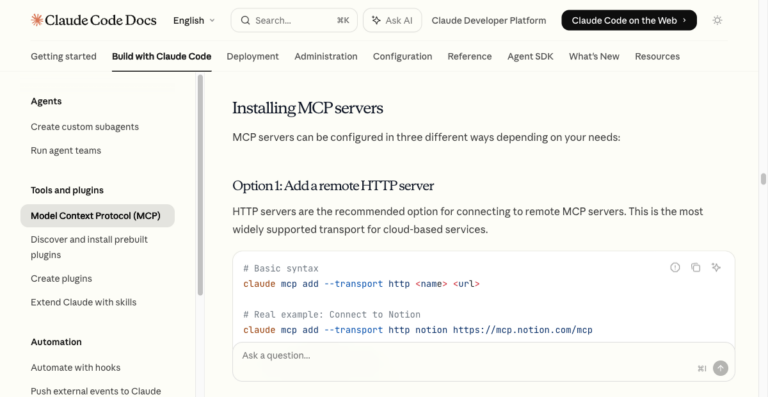Click the '# Basic syntax' comment line

click(281, 269)
